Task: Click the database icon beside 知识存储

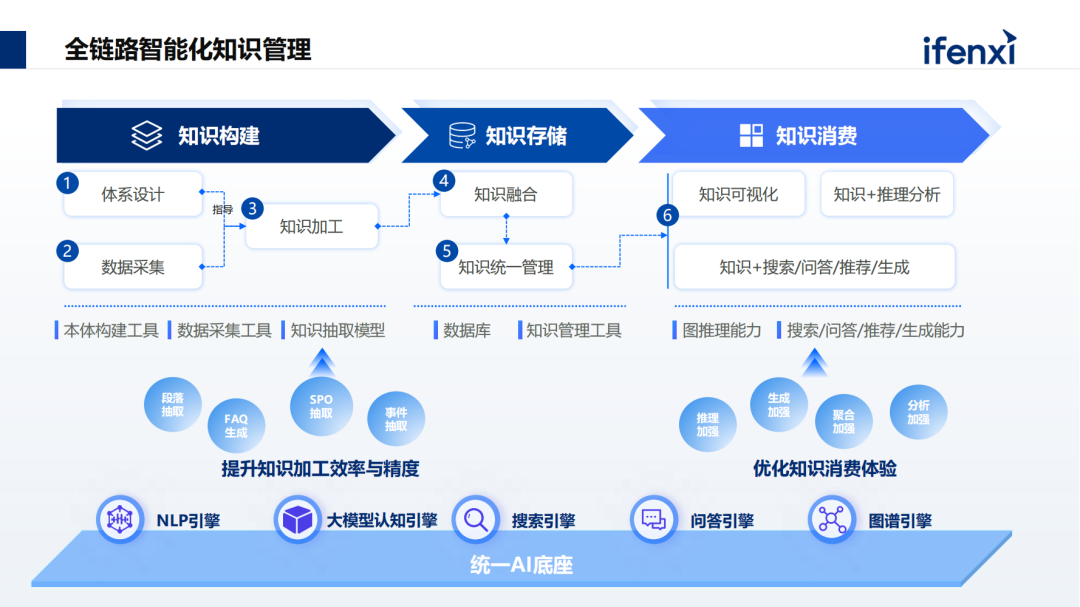Action: [x=462, y=136]
